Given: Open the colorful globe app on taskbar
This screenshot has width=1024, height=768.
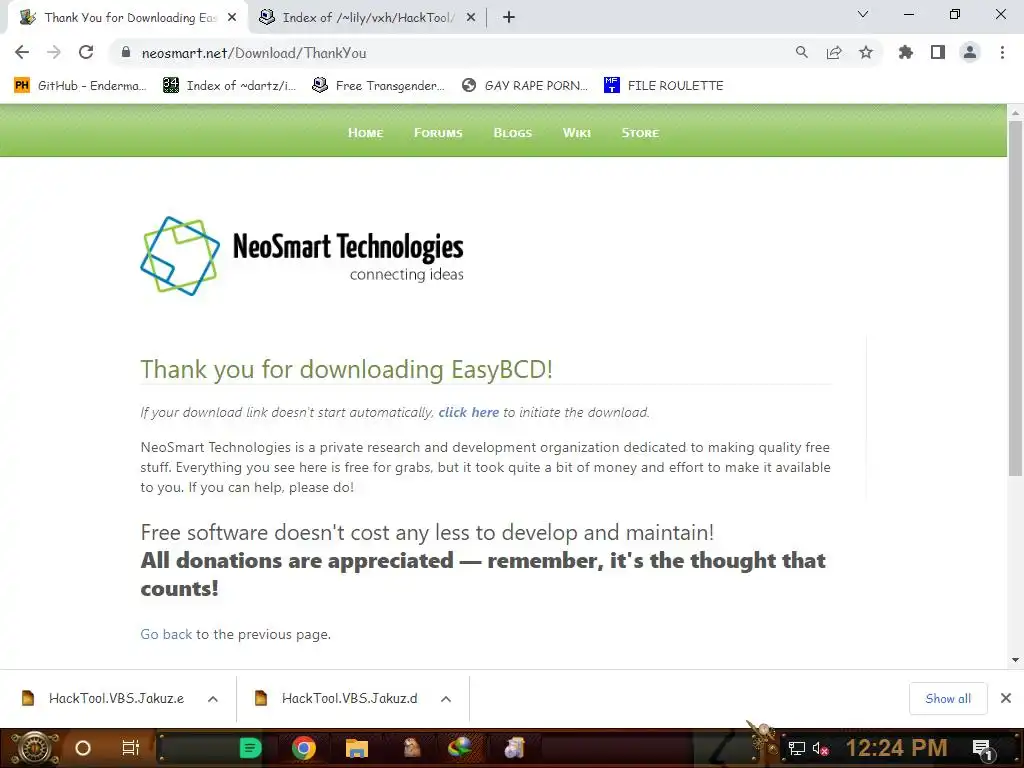Looking at the screenshot, I should (460, 748).
